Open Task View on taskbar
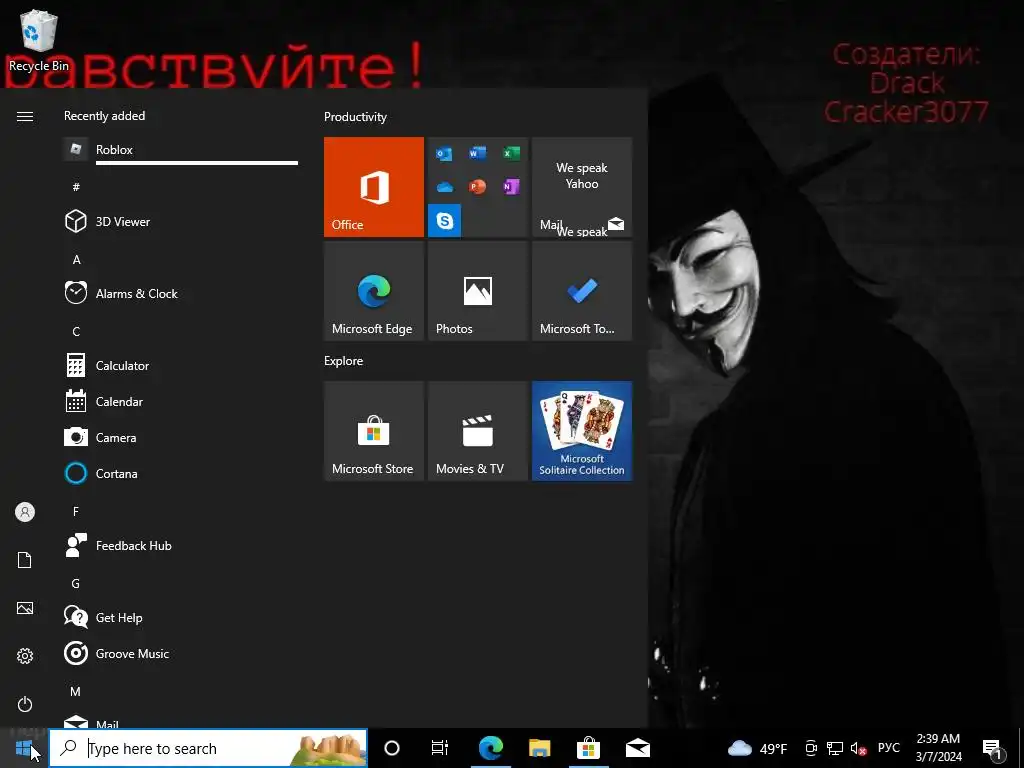The width and height of the screenshot is (1024, 768). coord(440,748)
